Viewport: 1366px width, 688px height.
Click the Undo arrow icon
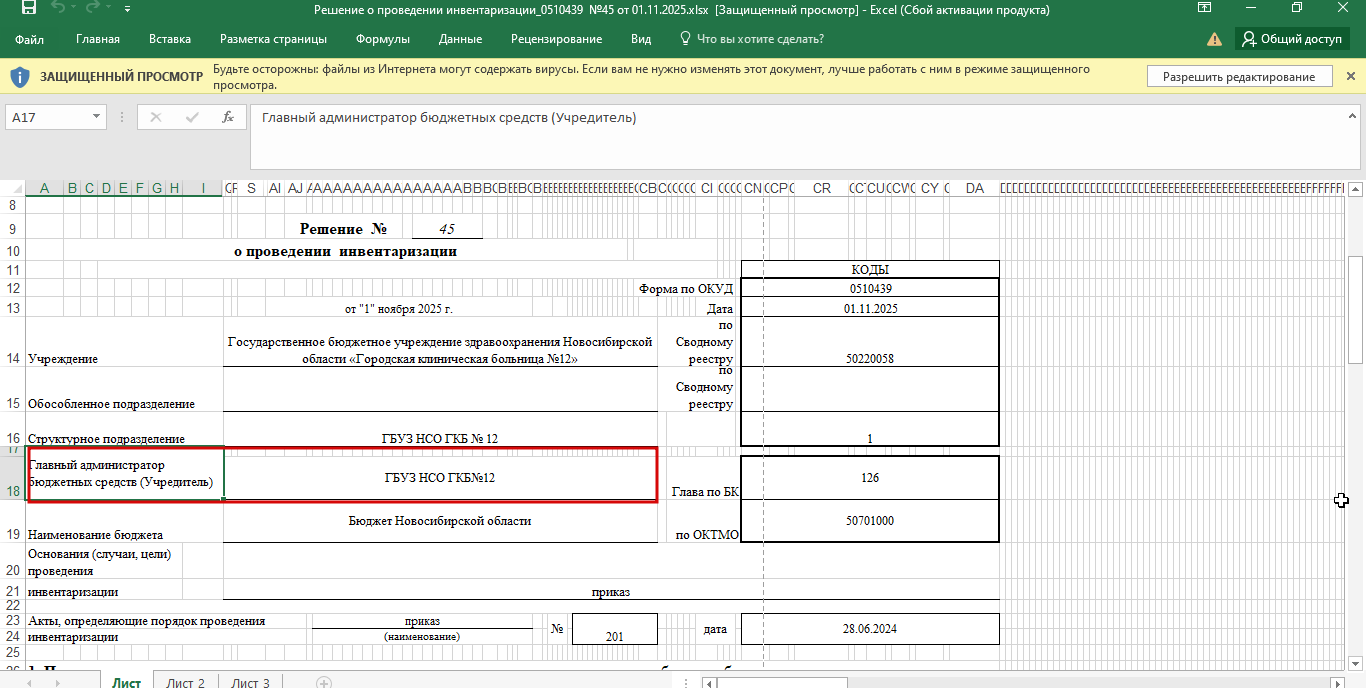tap(58, 9)
